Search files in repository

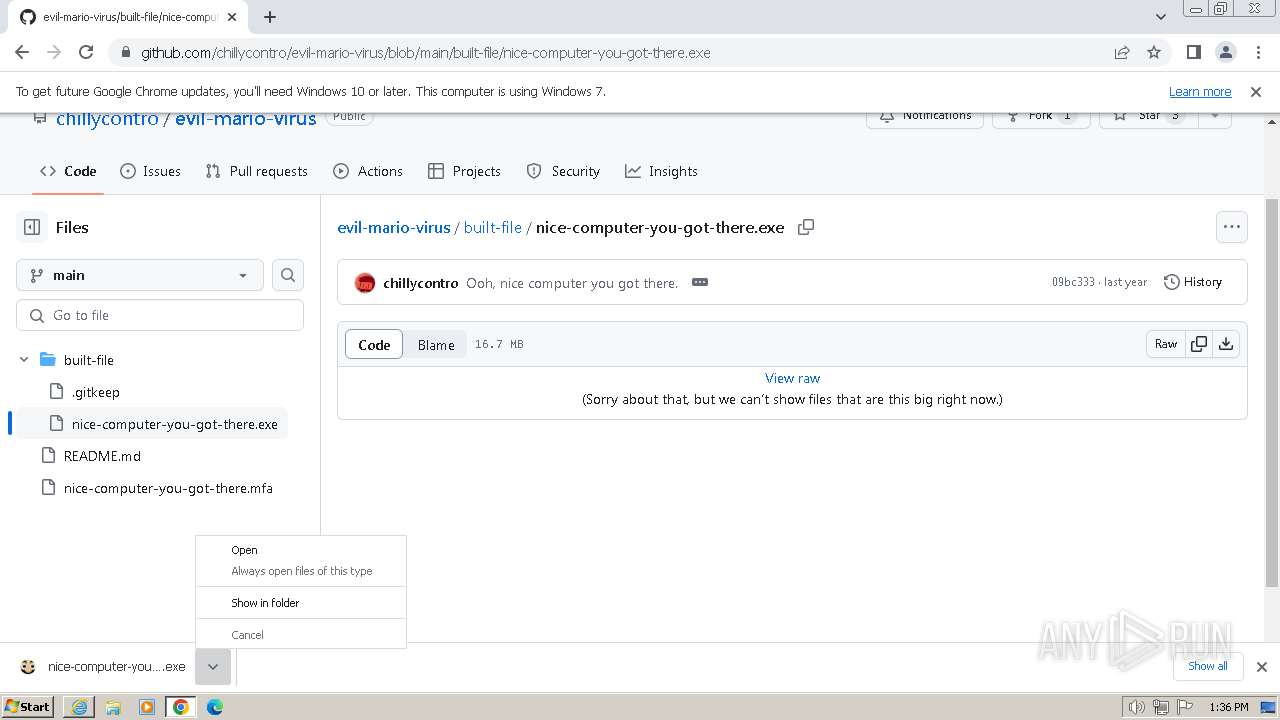288,275
